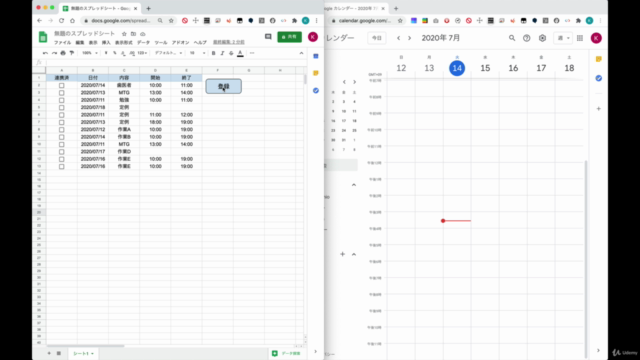Print the spreadsheet

[x=63, y=53]
